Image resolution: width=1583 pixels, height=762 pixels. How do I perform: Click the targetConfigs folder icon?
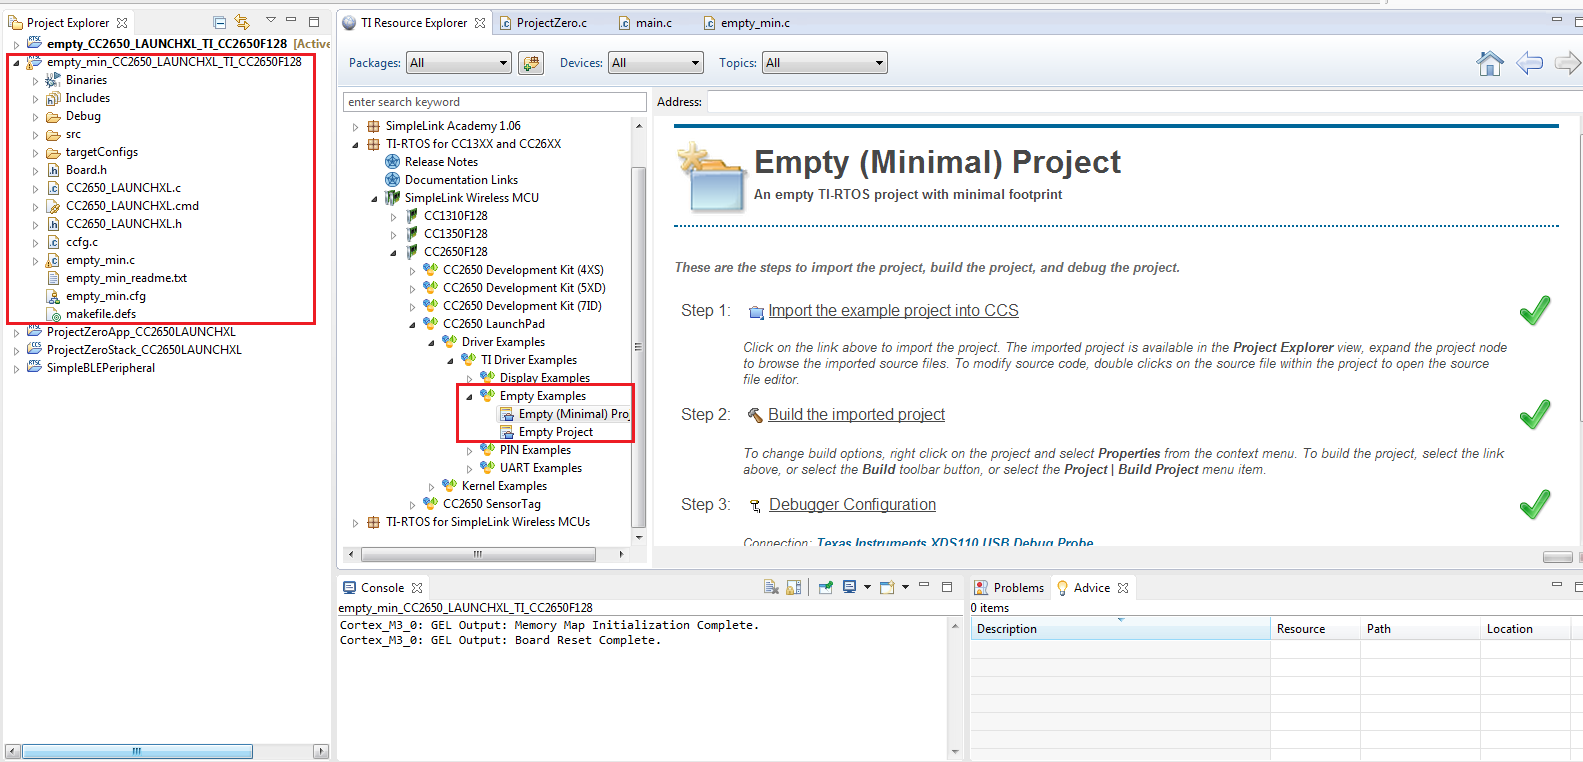[x=53, y=152]
